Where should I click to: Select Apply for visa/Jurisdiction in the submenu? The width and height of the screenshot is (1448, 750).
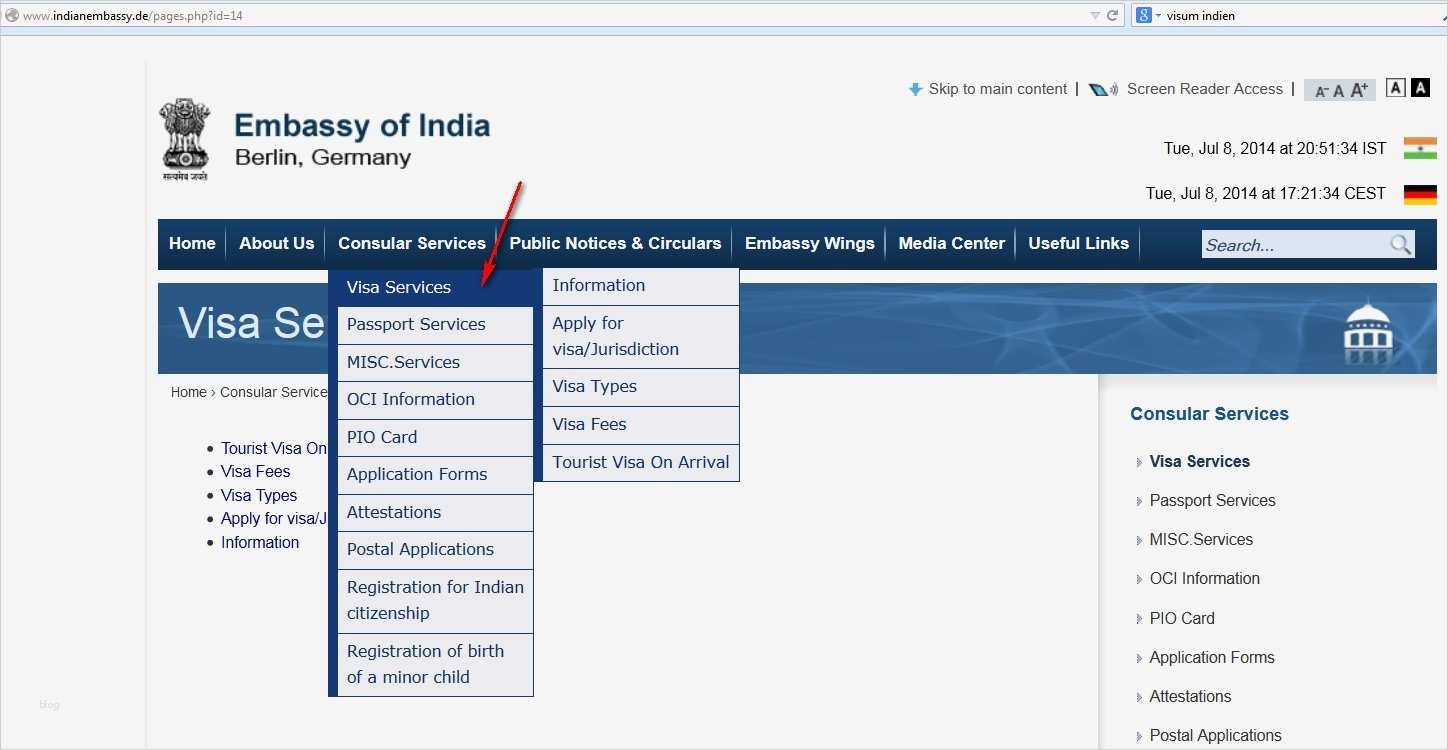pyautogui.click(x=641, y=337)
